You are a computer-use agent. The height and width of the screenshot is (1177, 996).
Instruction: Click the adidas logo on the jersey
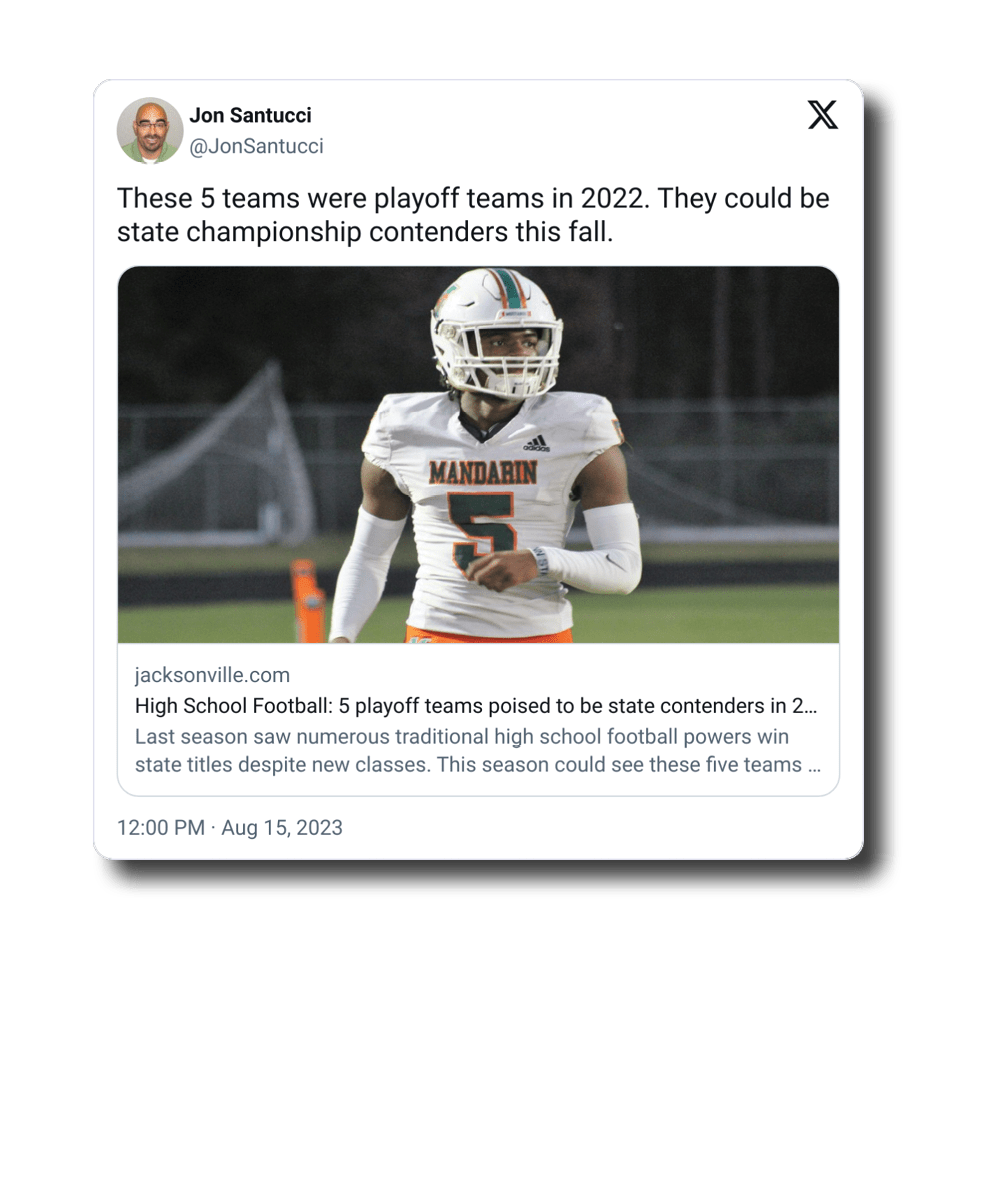[x=537, y=444]
